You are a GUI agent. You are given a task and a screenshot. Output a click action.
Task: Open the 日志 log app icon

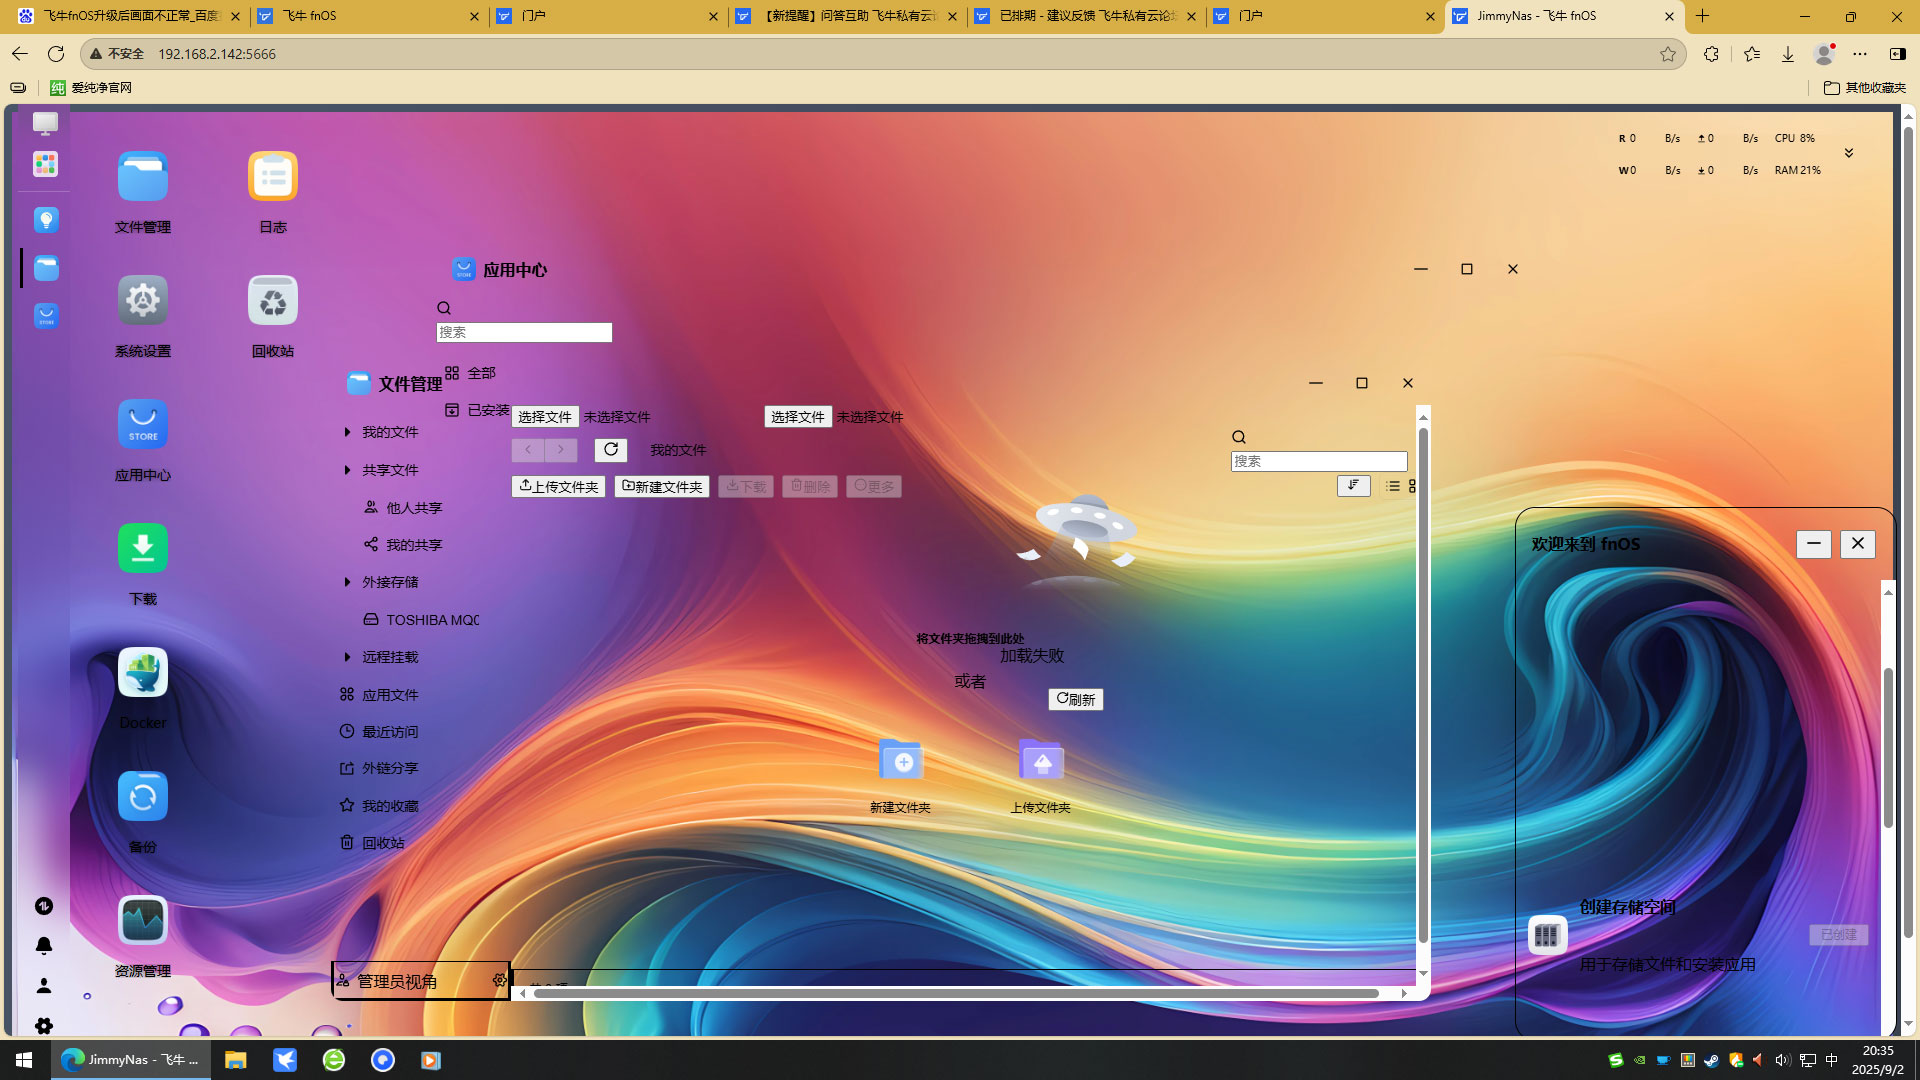pos(272,177)
